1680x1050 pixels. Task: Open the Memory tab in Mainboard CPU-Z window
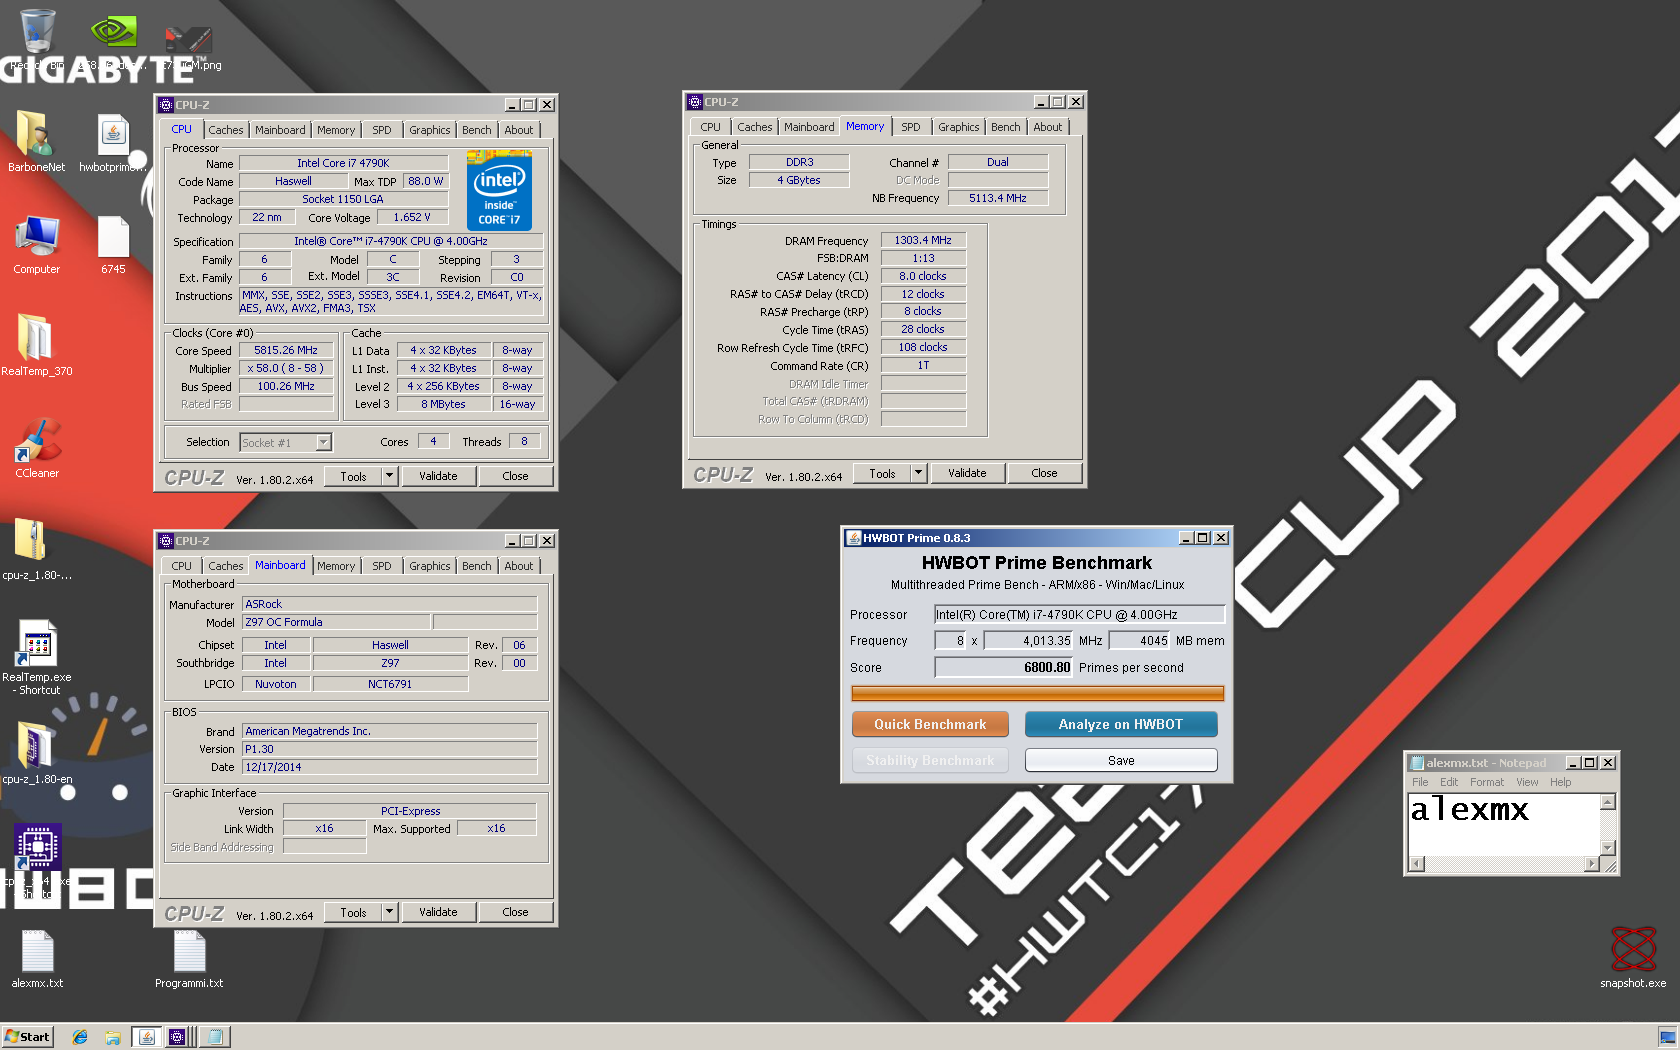click(x=336, y=566)
